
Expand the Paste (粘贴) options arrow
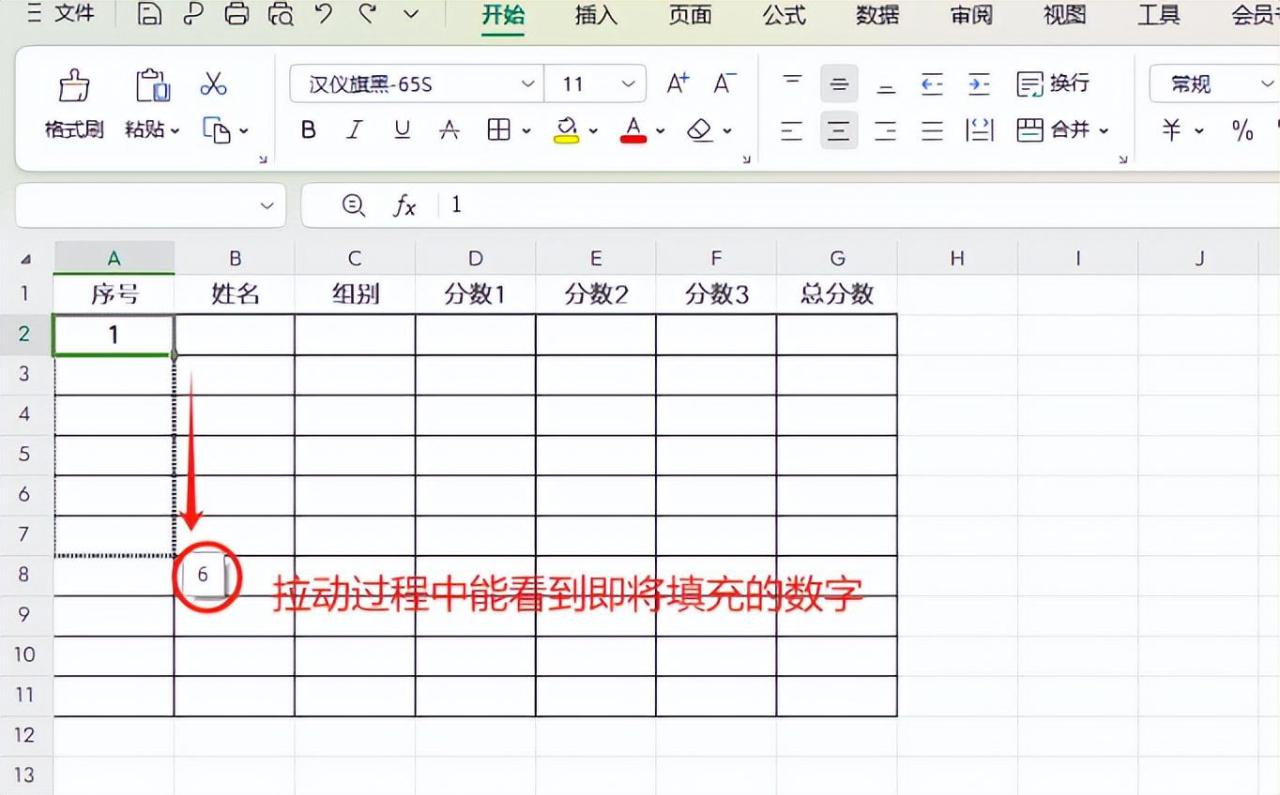pos(175,130)
